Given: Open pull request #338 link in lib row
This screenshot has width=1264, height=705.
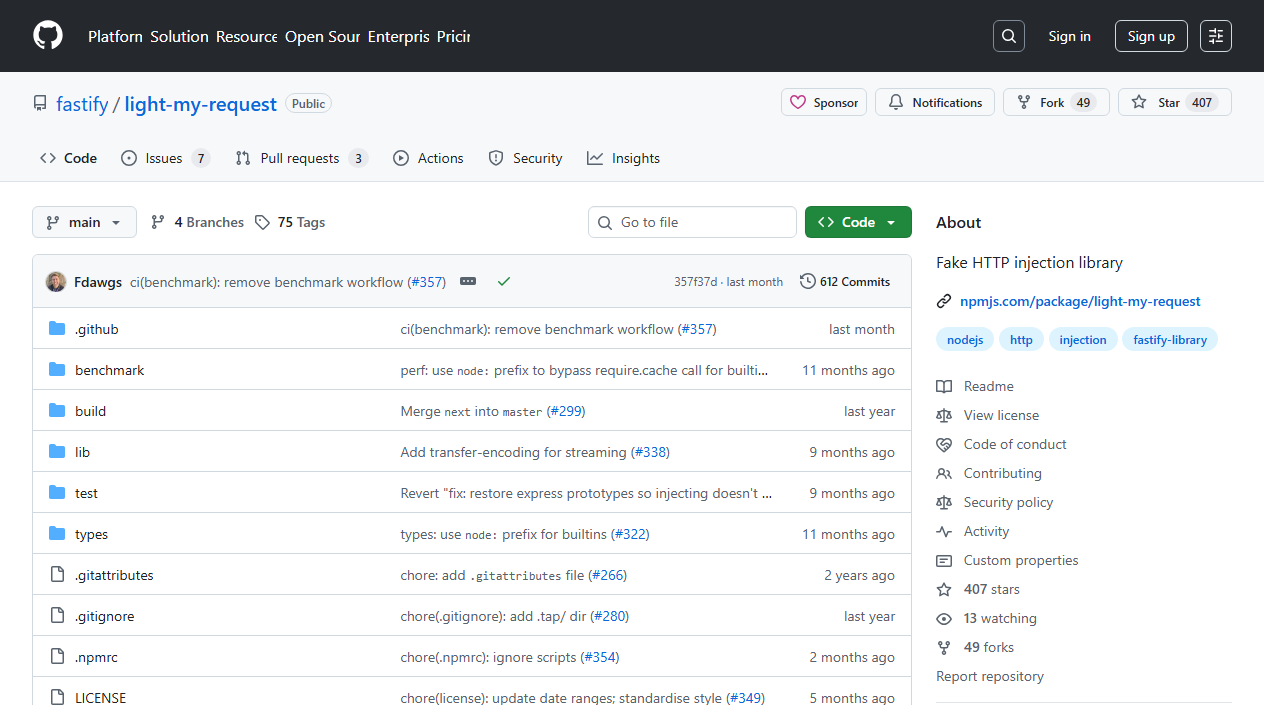Looking at the screenshot, I should click(x=650, y=452).
